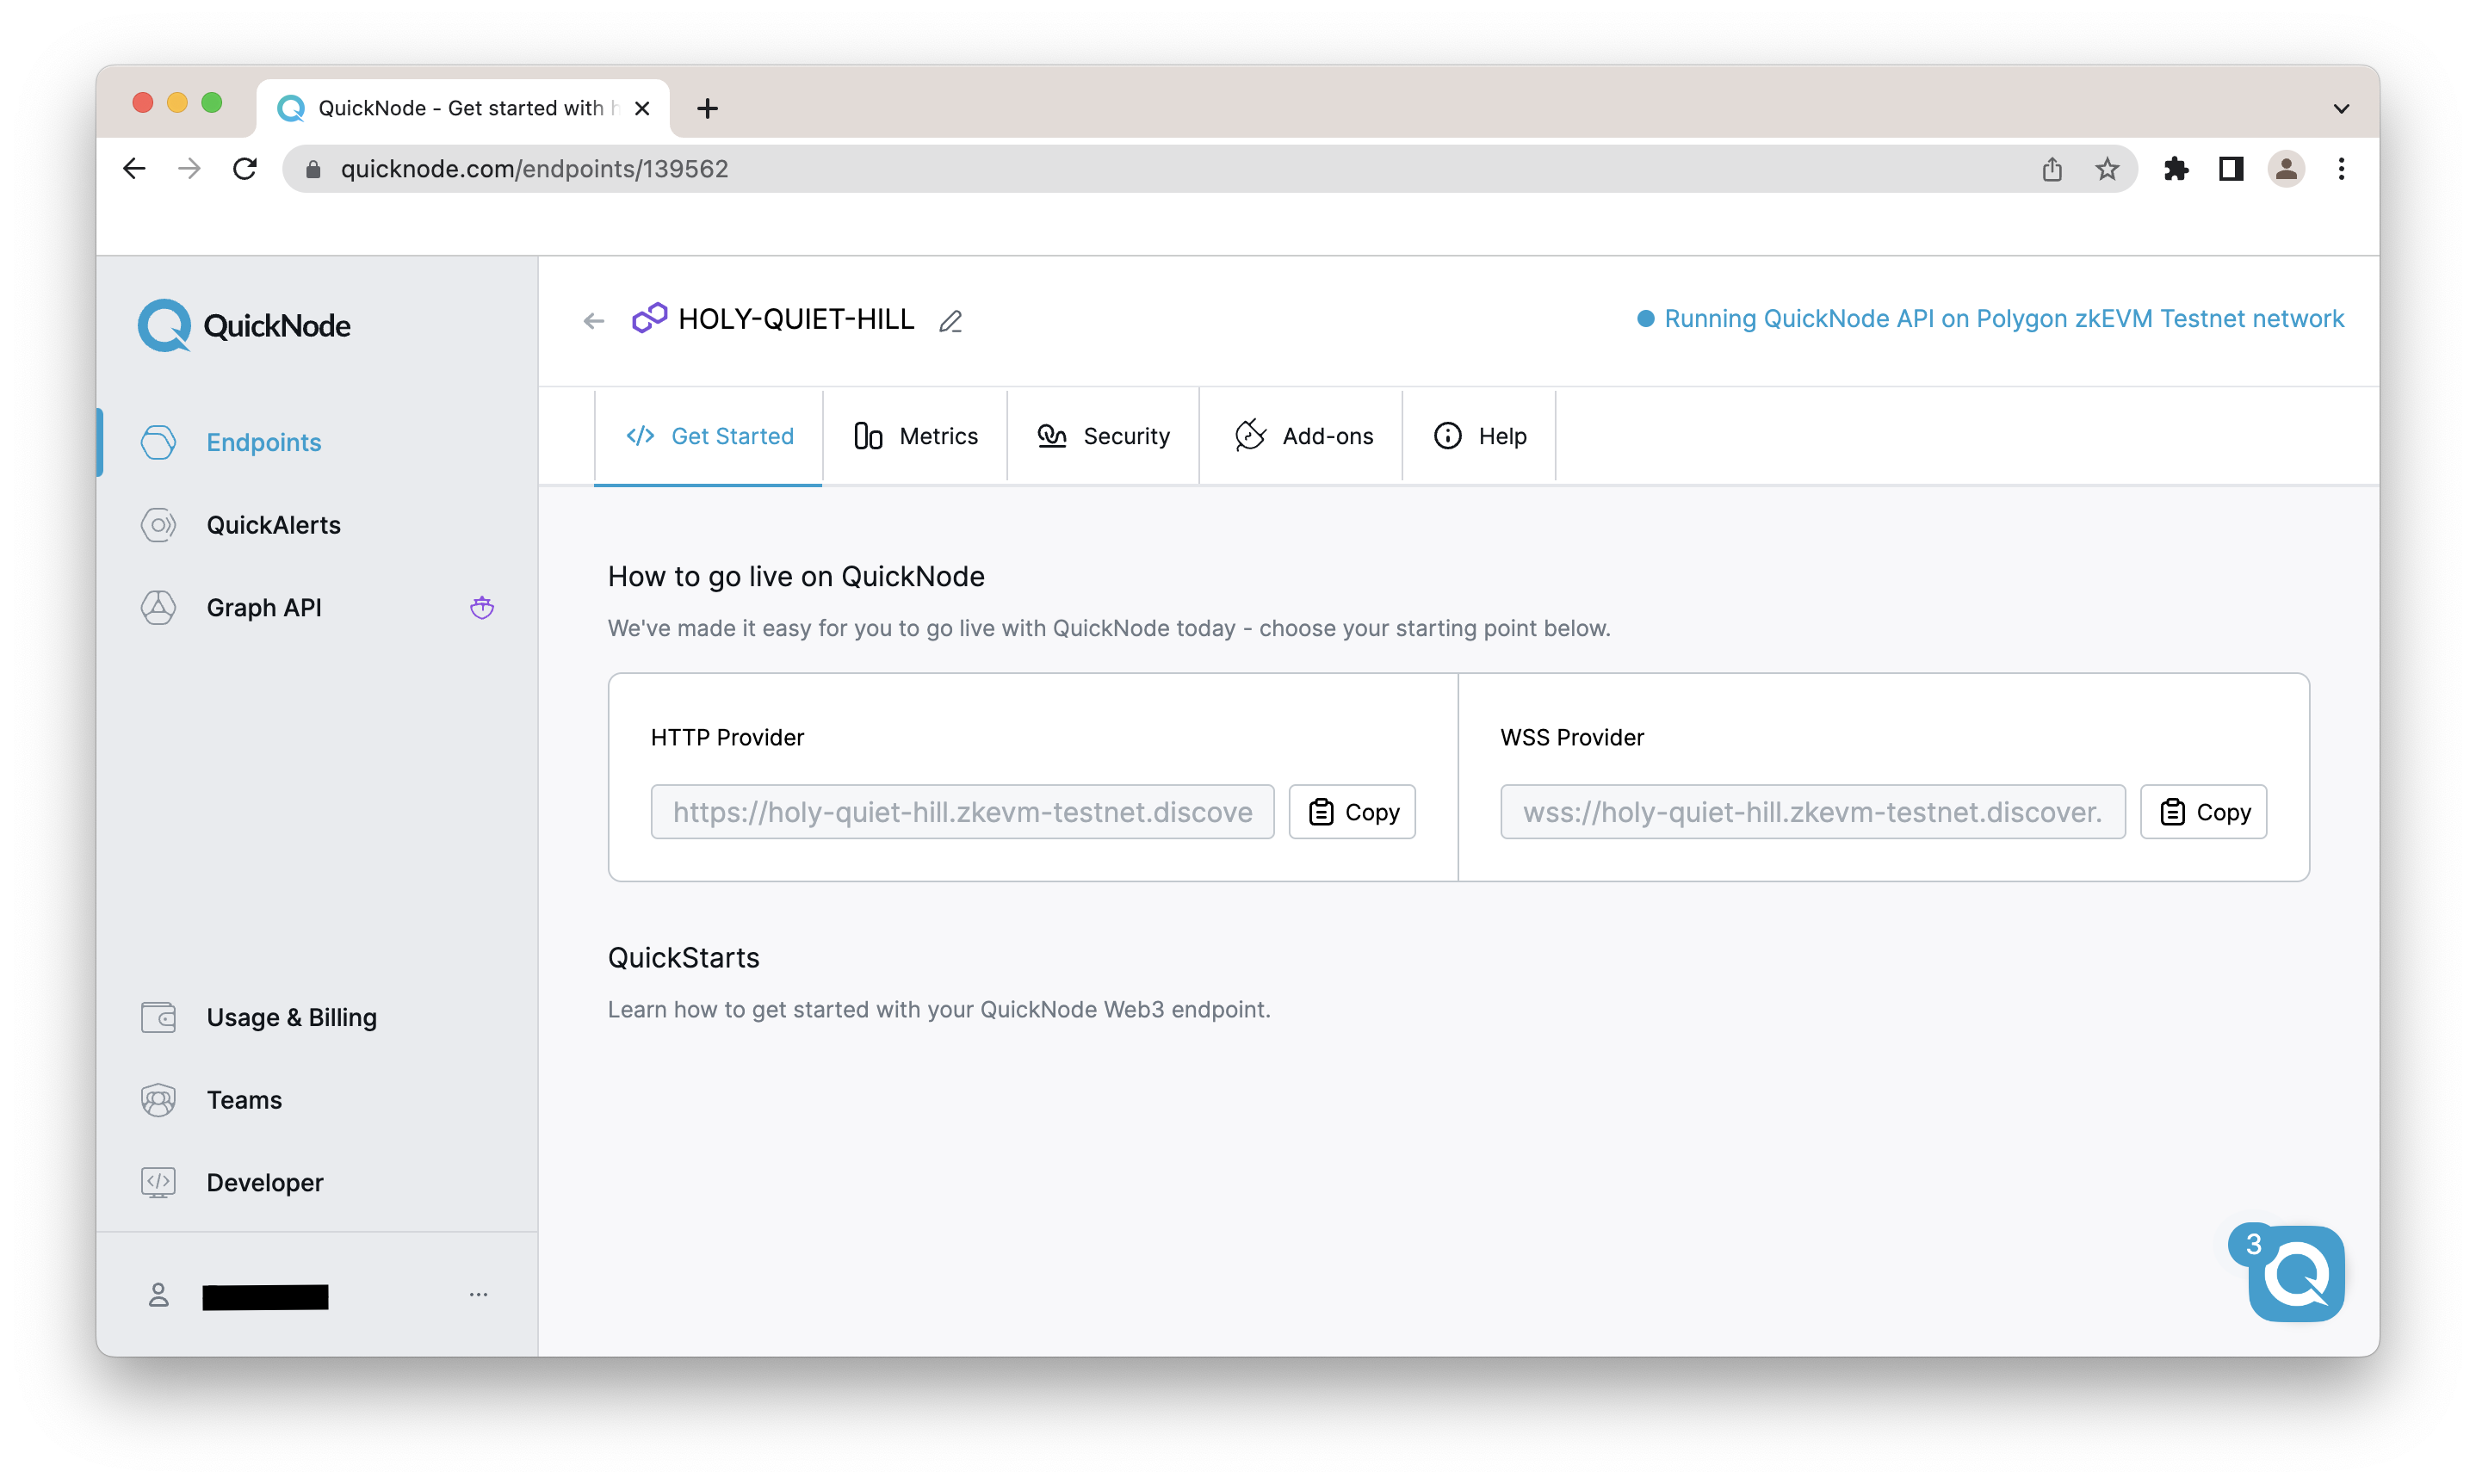2476x1484 pixels.
Task: Reload the page
Action: [245, 169]
